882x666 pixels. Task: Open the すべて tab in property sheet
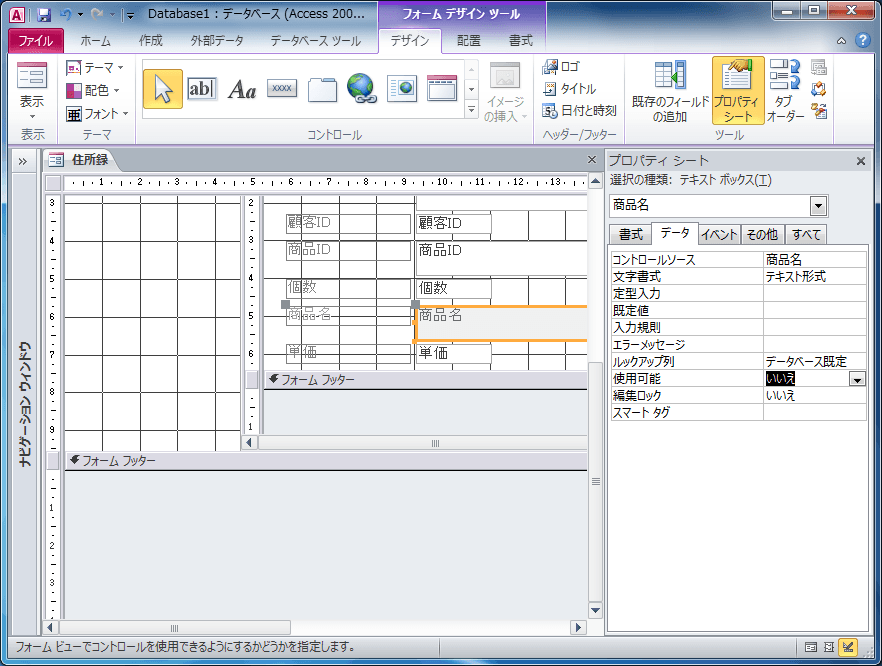806,235
